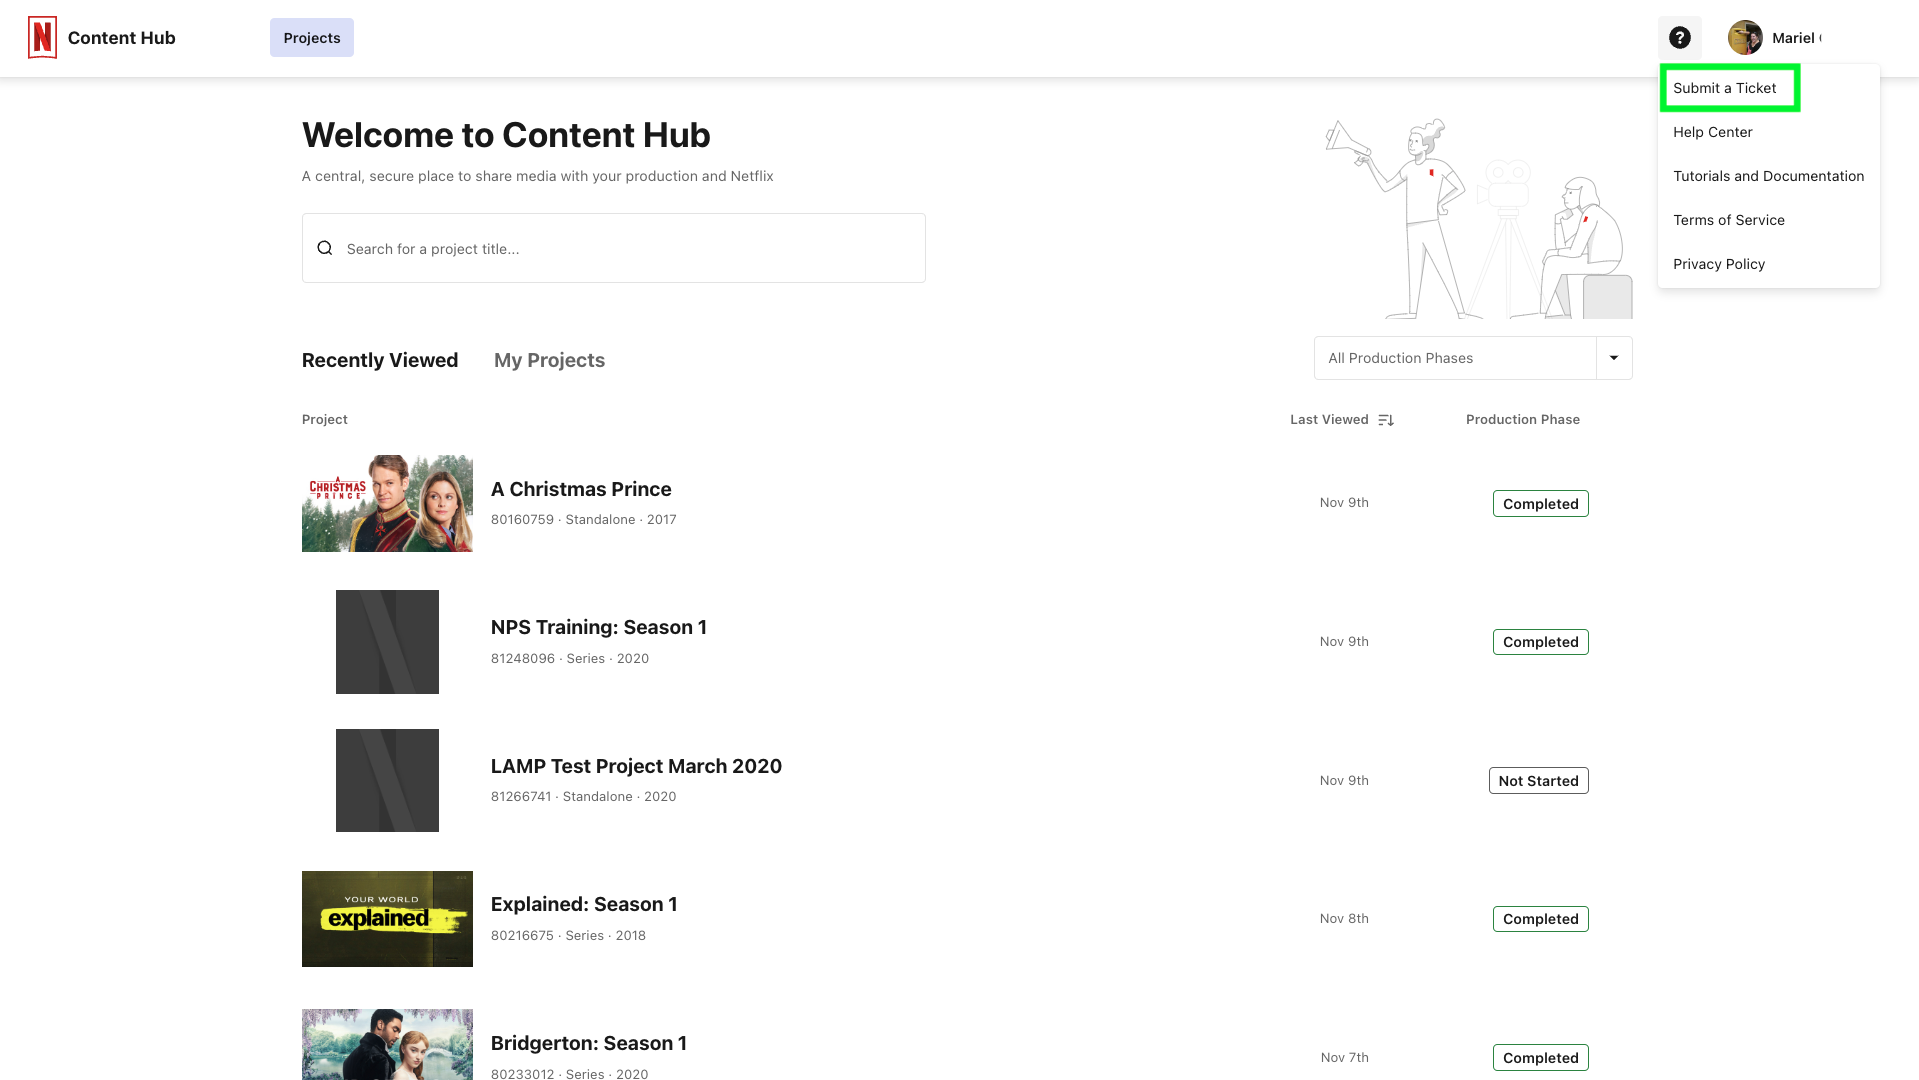Click NPS Training placeholder thumbnail

(x=387, y=642)
